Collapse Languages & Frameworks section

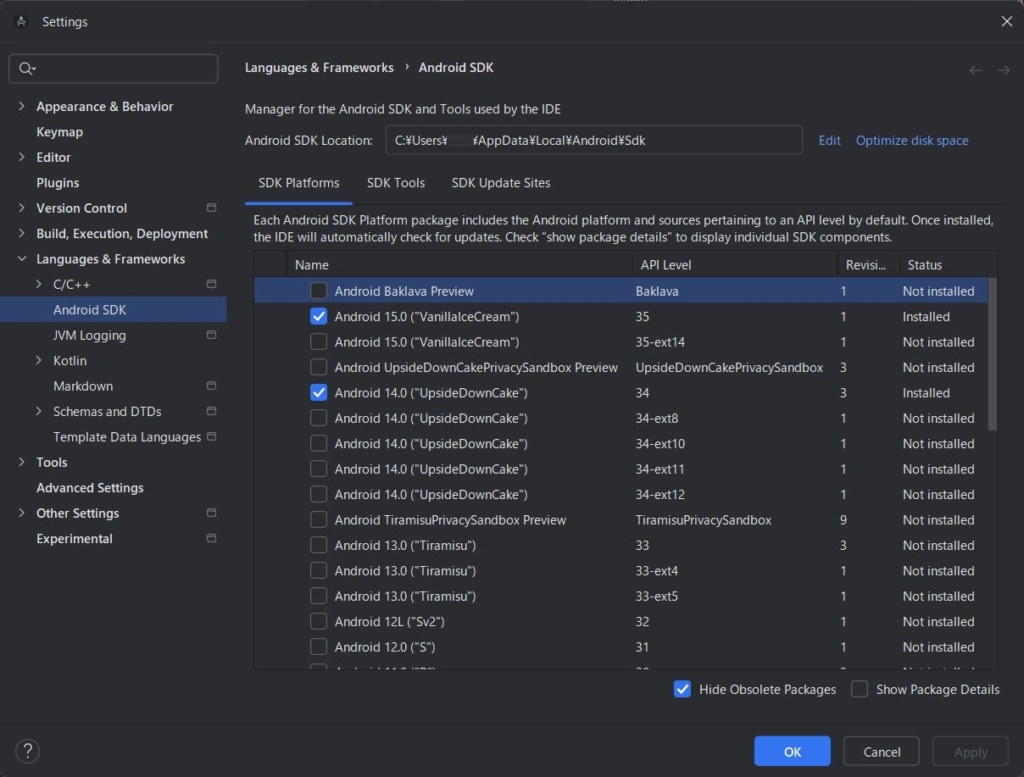[22, 259]
